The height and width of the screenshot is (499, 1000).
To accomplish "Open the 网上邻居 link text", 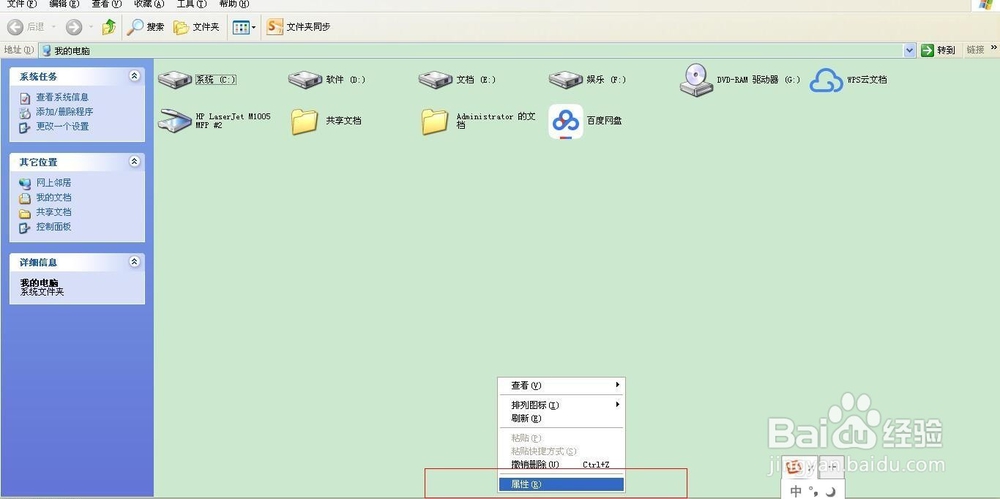I will pyautogui.click(x=54, y=183).
